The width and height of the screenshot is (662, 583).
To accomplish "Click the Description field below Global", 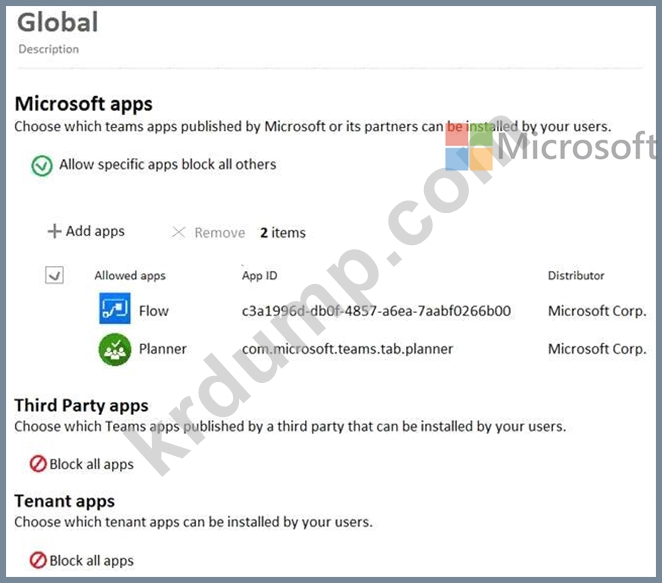I will click(x=48, y=49).
